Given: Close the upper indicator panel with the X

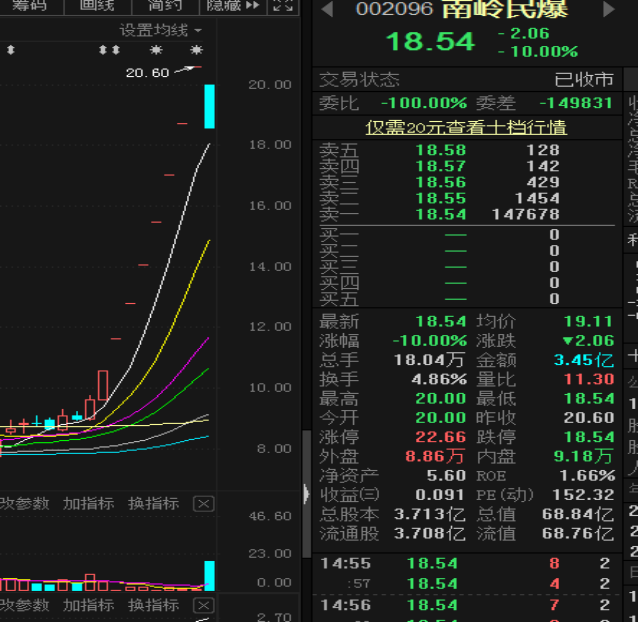Looking at the screenshot, I should point(203,504).
